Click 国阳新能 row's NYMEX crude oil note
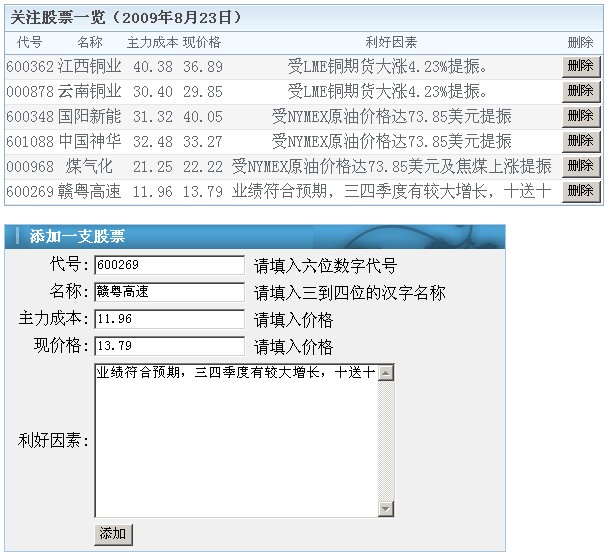Viewport: 609px width, 557px height. coord(392,116)
